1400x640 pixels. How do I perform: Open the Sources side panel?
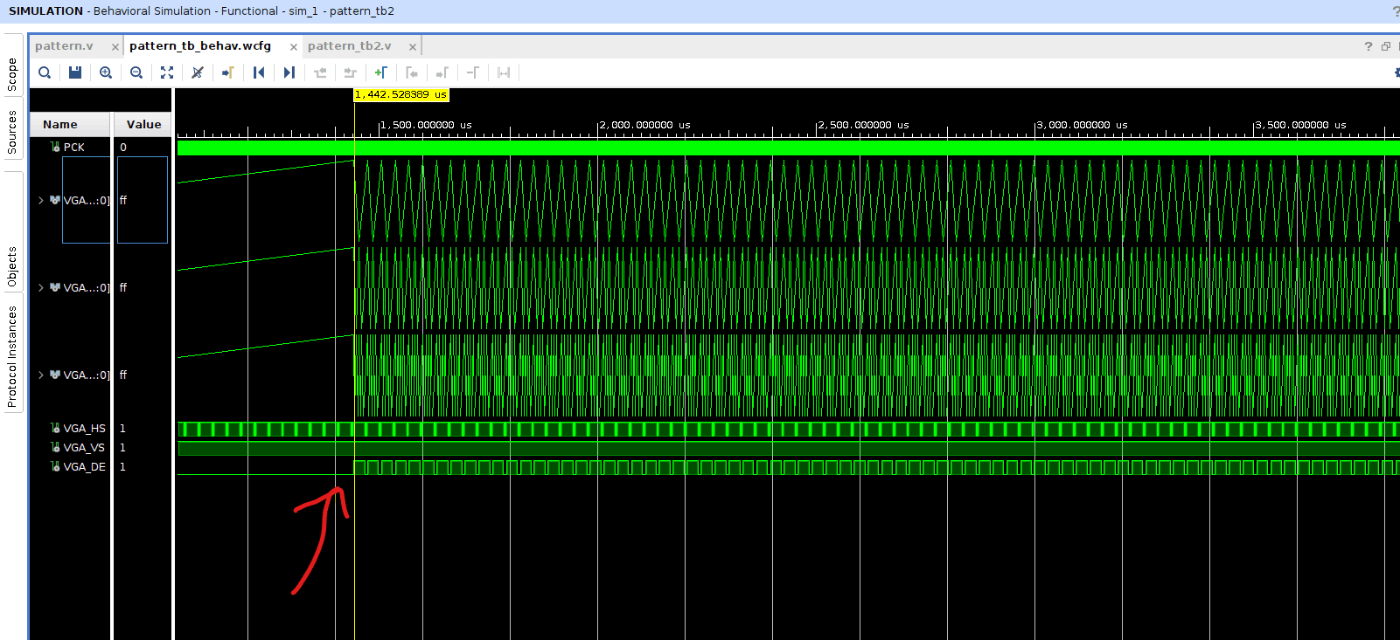(13, 133)
